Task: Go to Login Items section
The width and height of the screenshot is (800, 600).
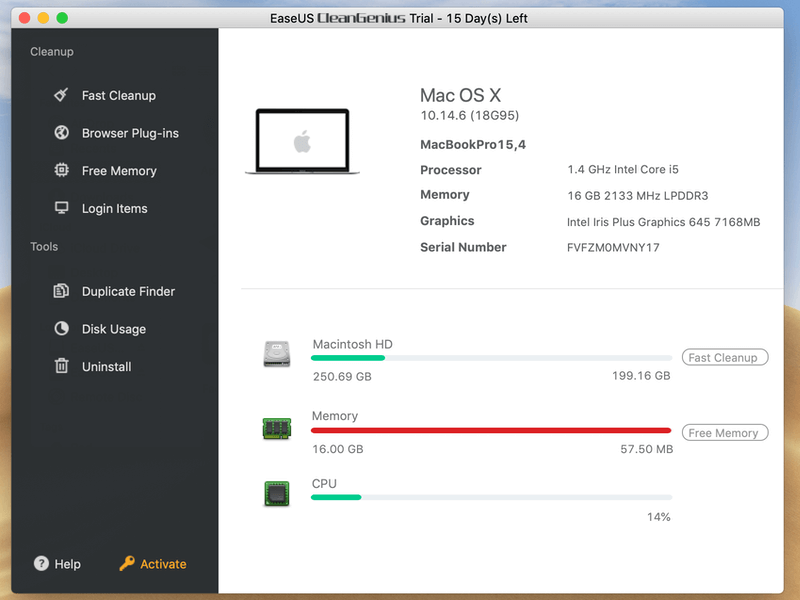Action: click(114, 209)
